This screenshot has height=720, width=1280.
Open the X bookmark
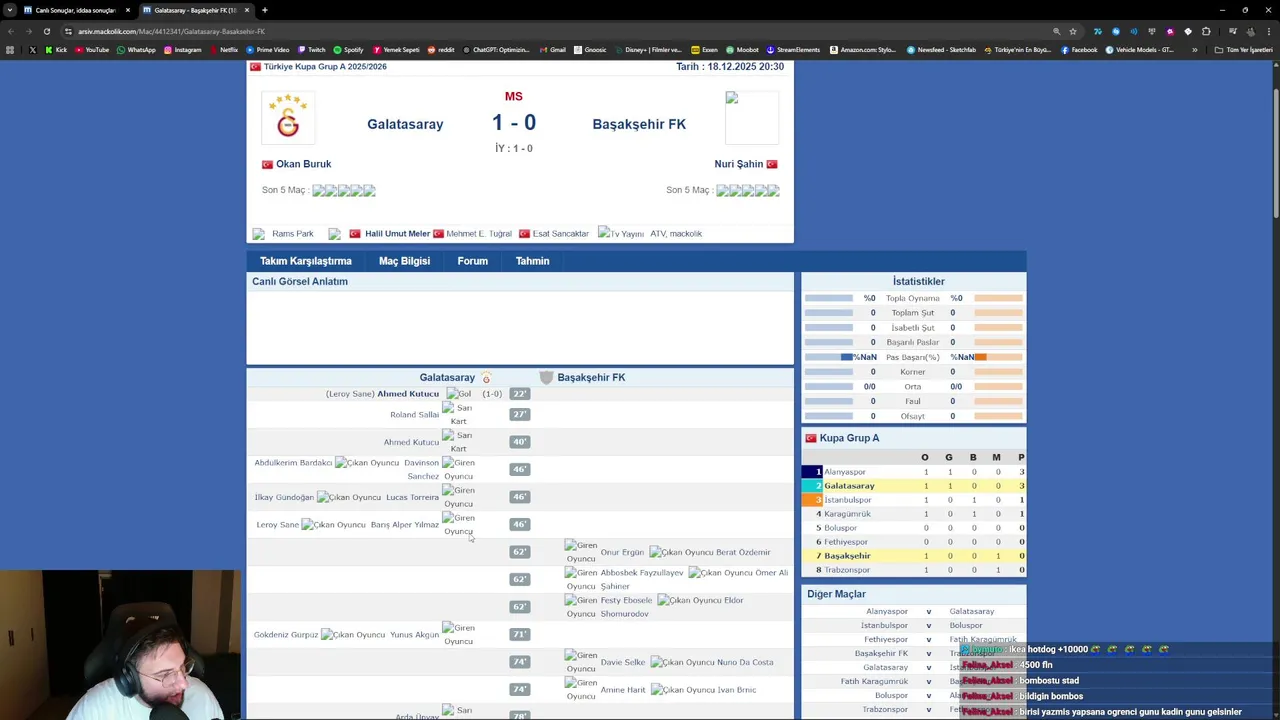32,50
